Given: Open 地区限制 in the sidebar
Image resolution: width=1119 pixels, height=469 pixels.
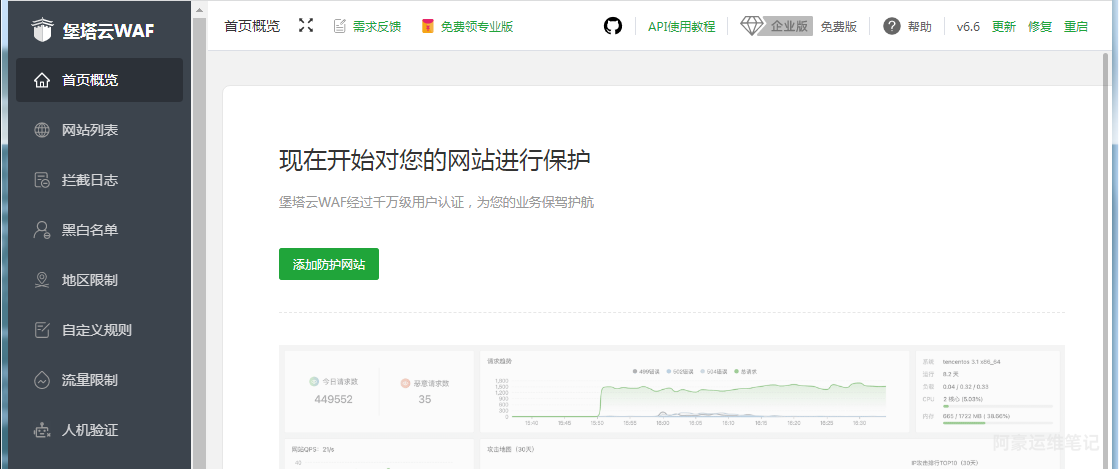Looking at the screenshot, I should point(99,280).
